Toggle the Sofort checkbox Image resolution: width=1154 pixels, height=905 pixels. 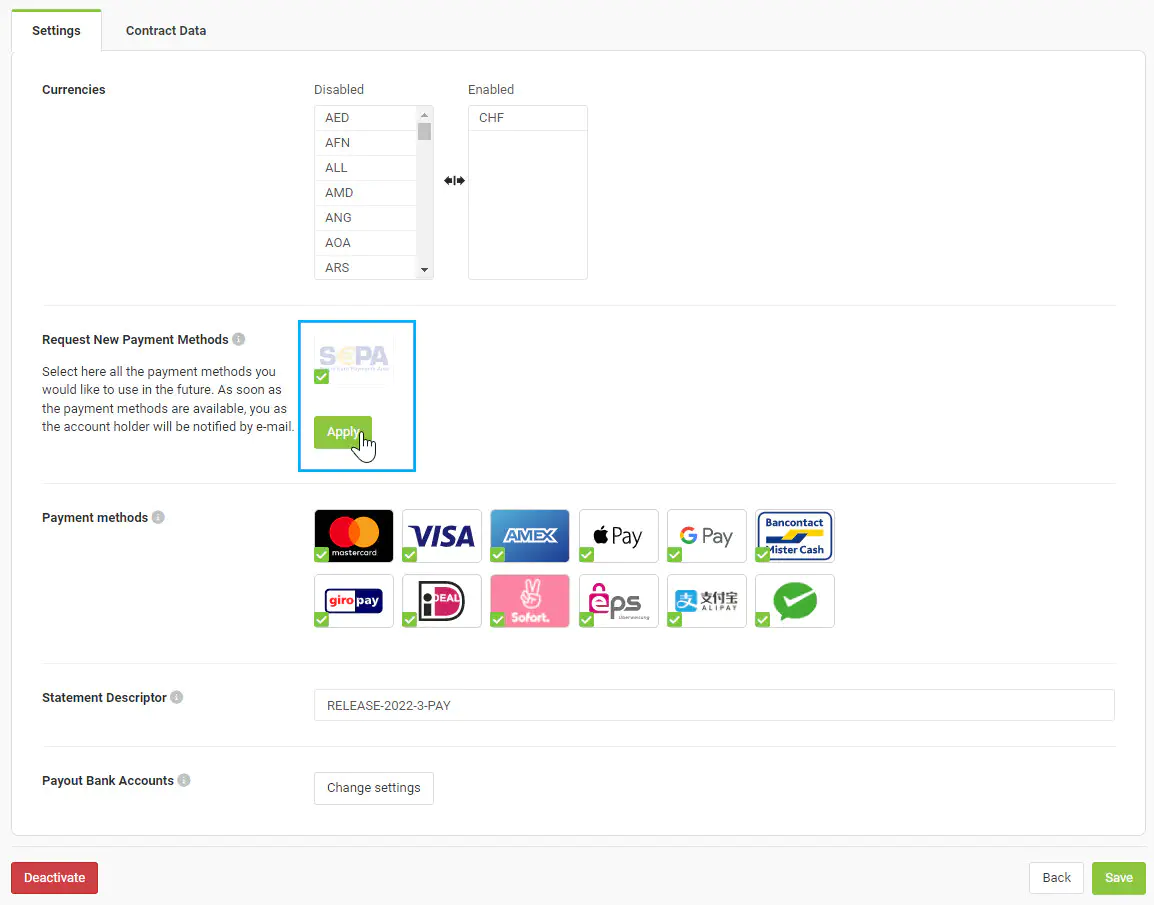(x=497, y=620)
